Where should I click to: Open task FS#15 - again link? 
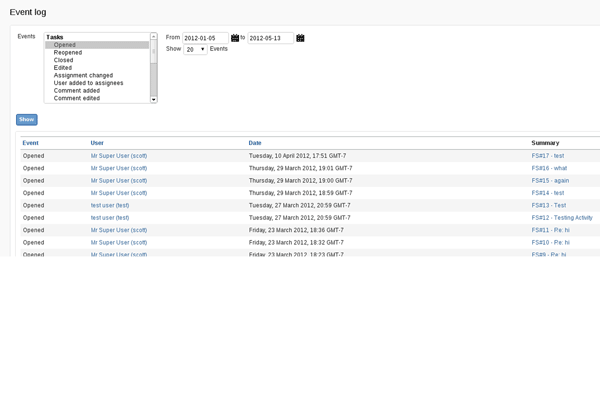click(x=549, y=180)
